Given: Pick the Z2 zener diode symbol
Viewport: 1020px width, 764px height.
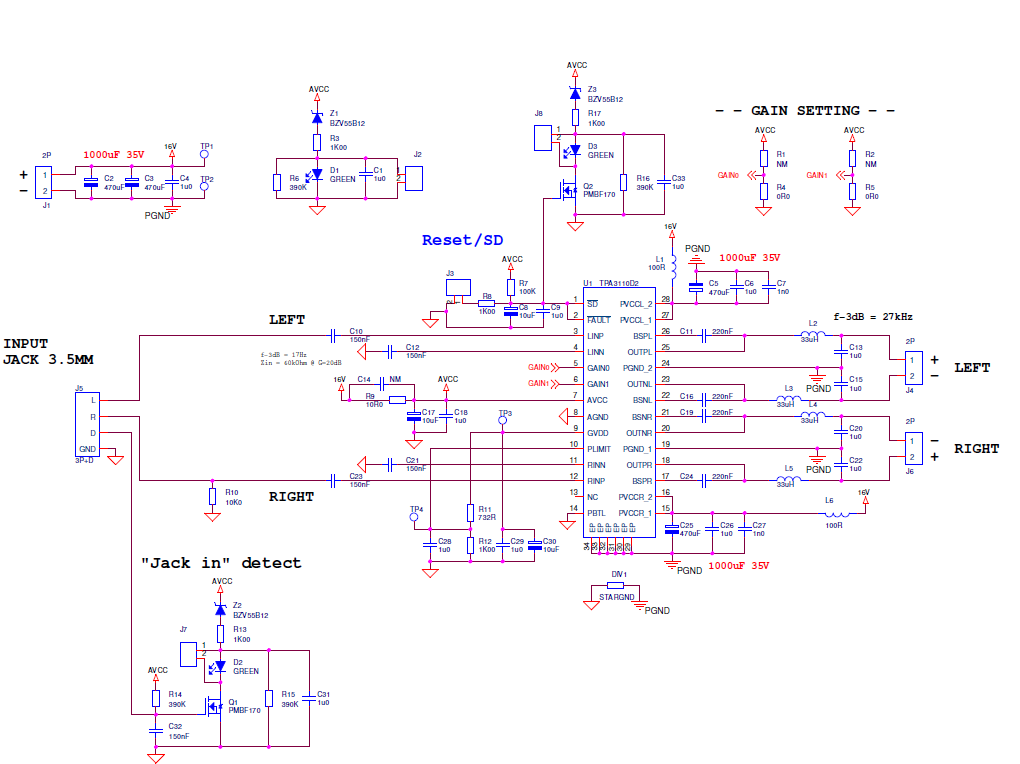Looking at the screenshot, I should [221, 609].
